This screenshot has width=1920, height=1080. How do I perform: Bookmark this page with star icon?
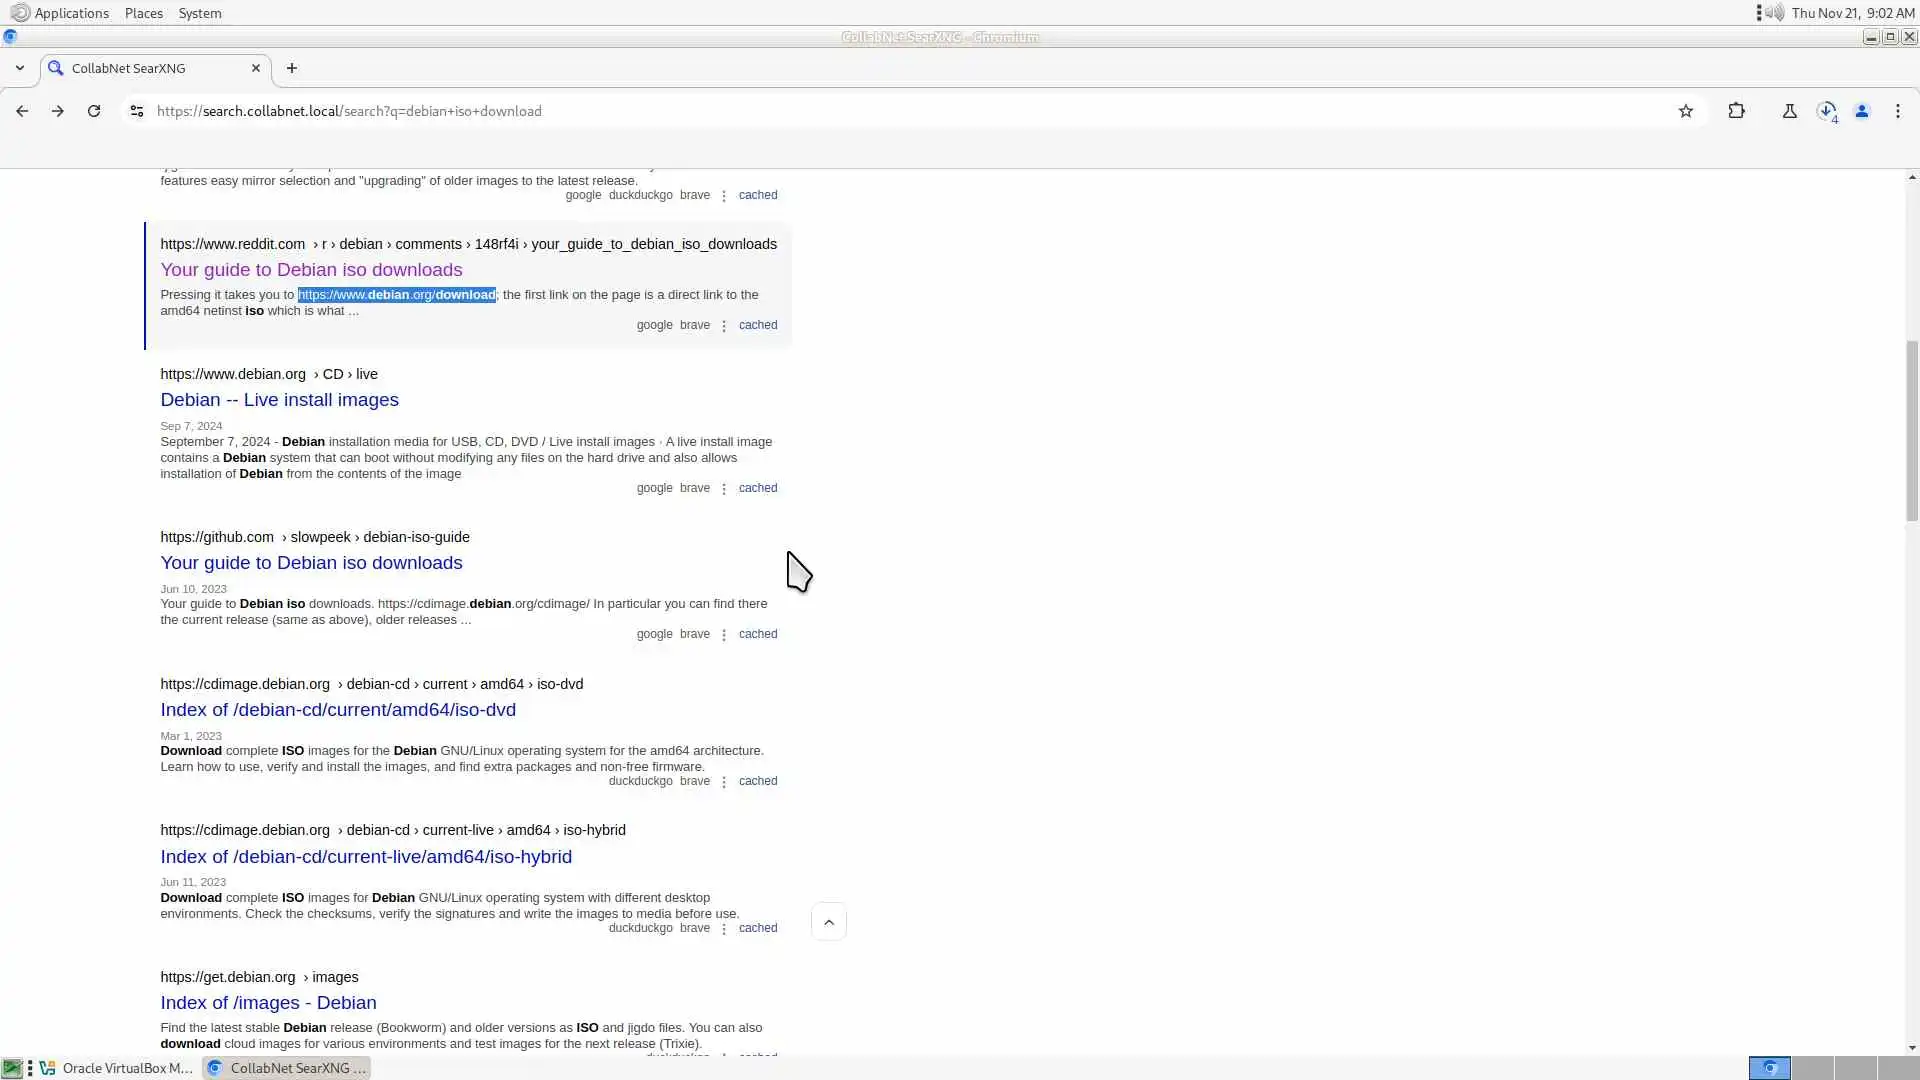coord(1686,111)
